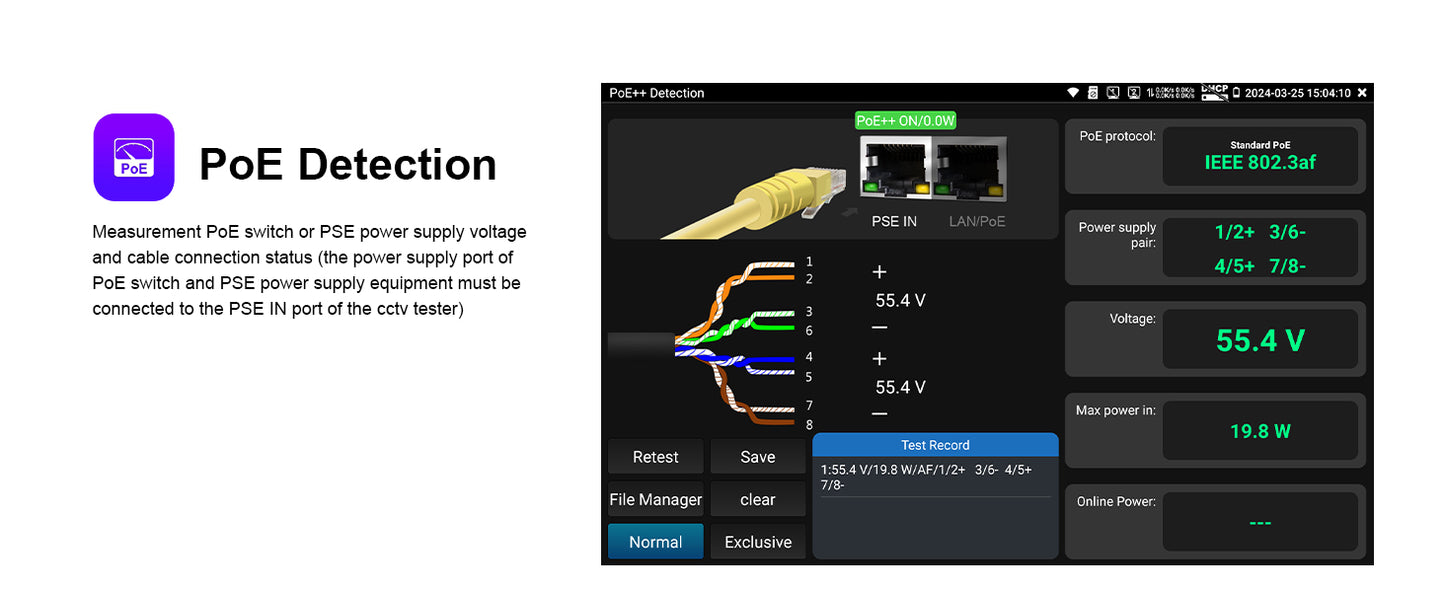Tap the Wi-Fi signal icon in status bar

click(1073, 93)
